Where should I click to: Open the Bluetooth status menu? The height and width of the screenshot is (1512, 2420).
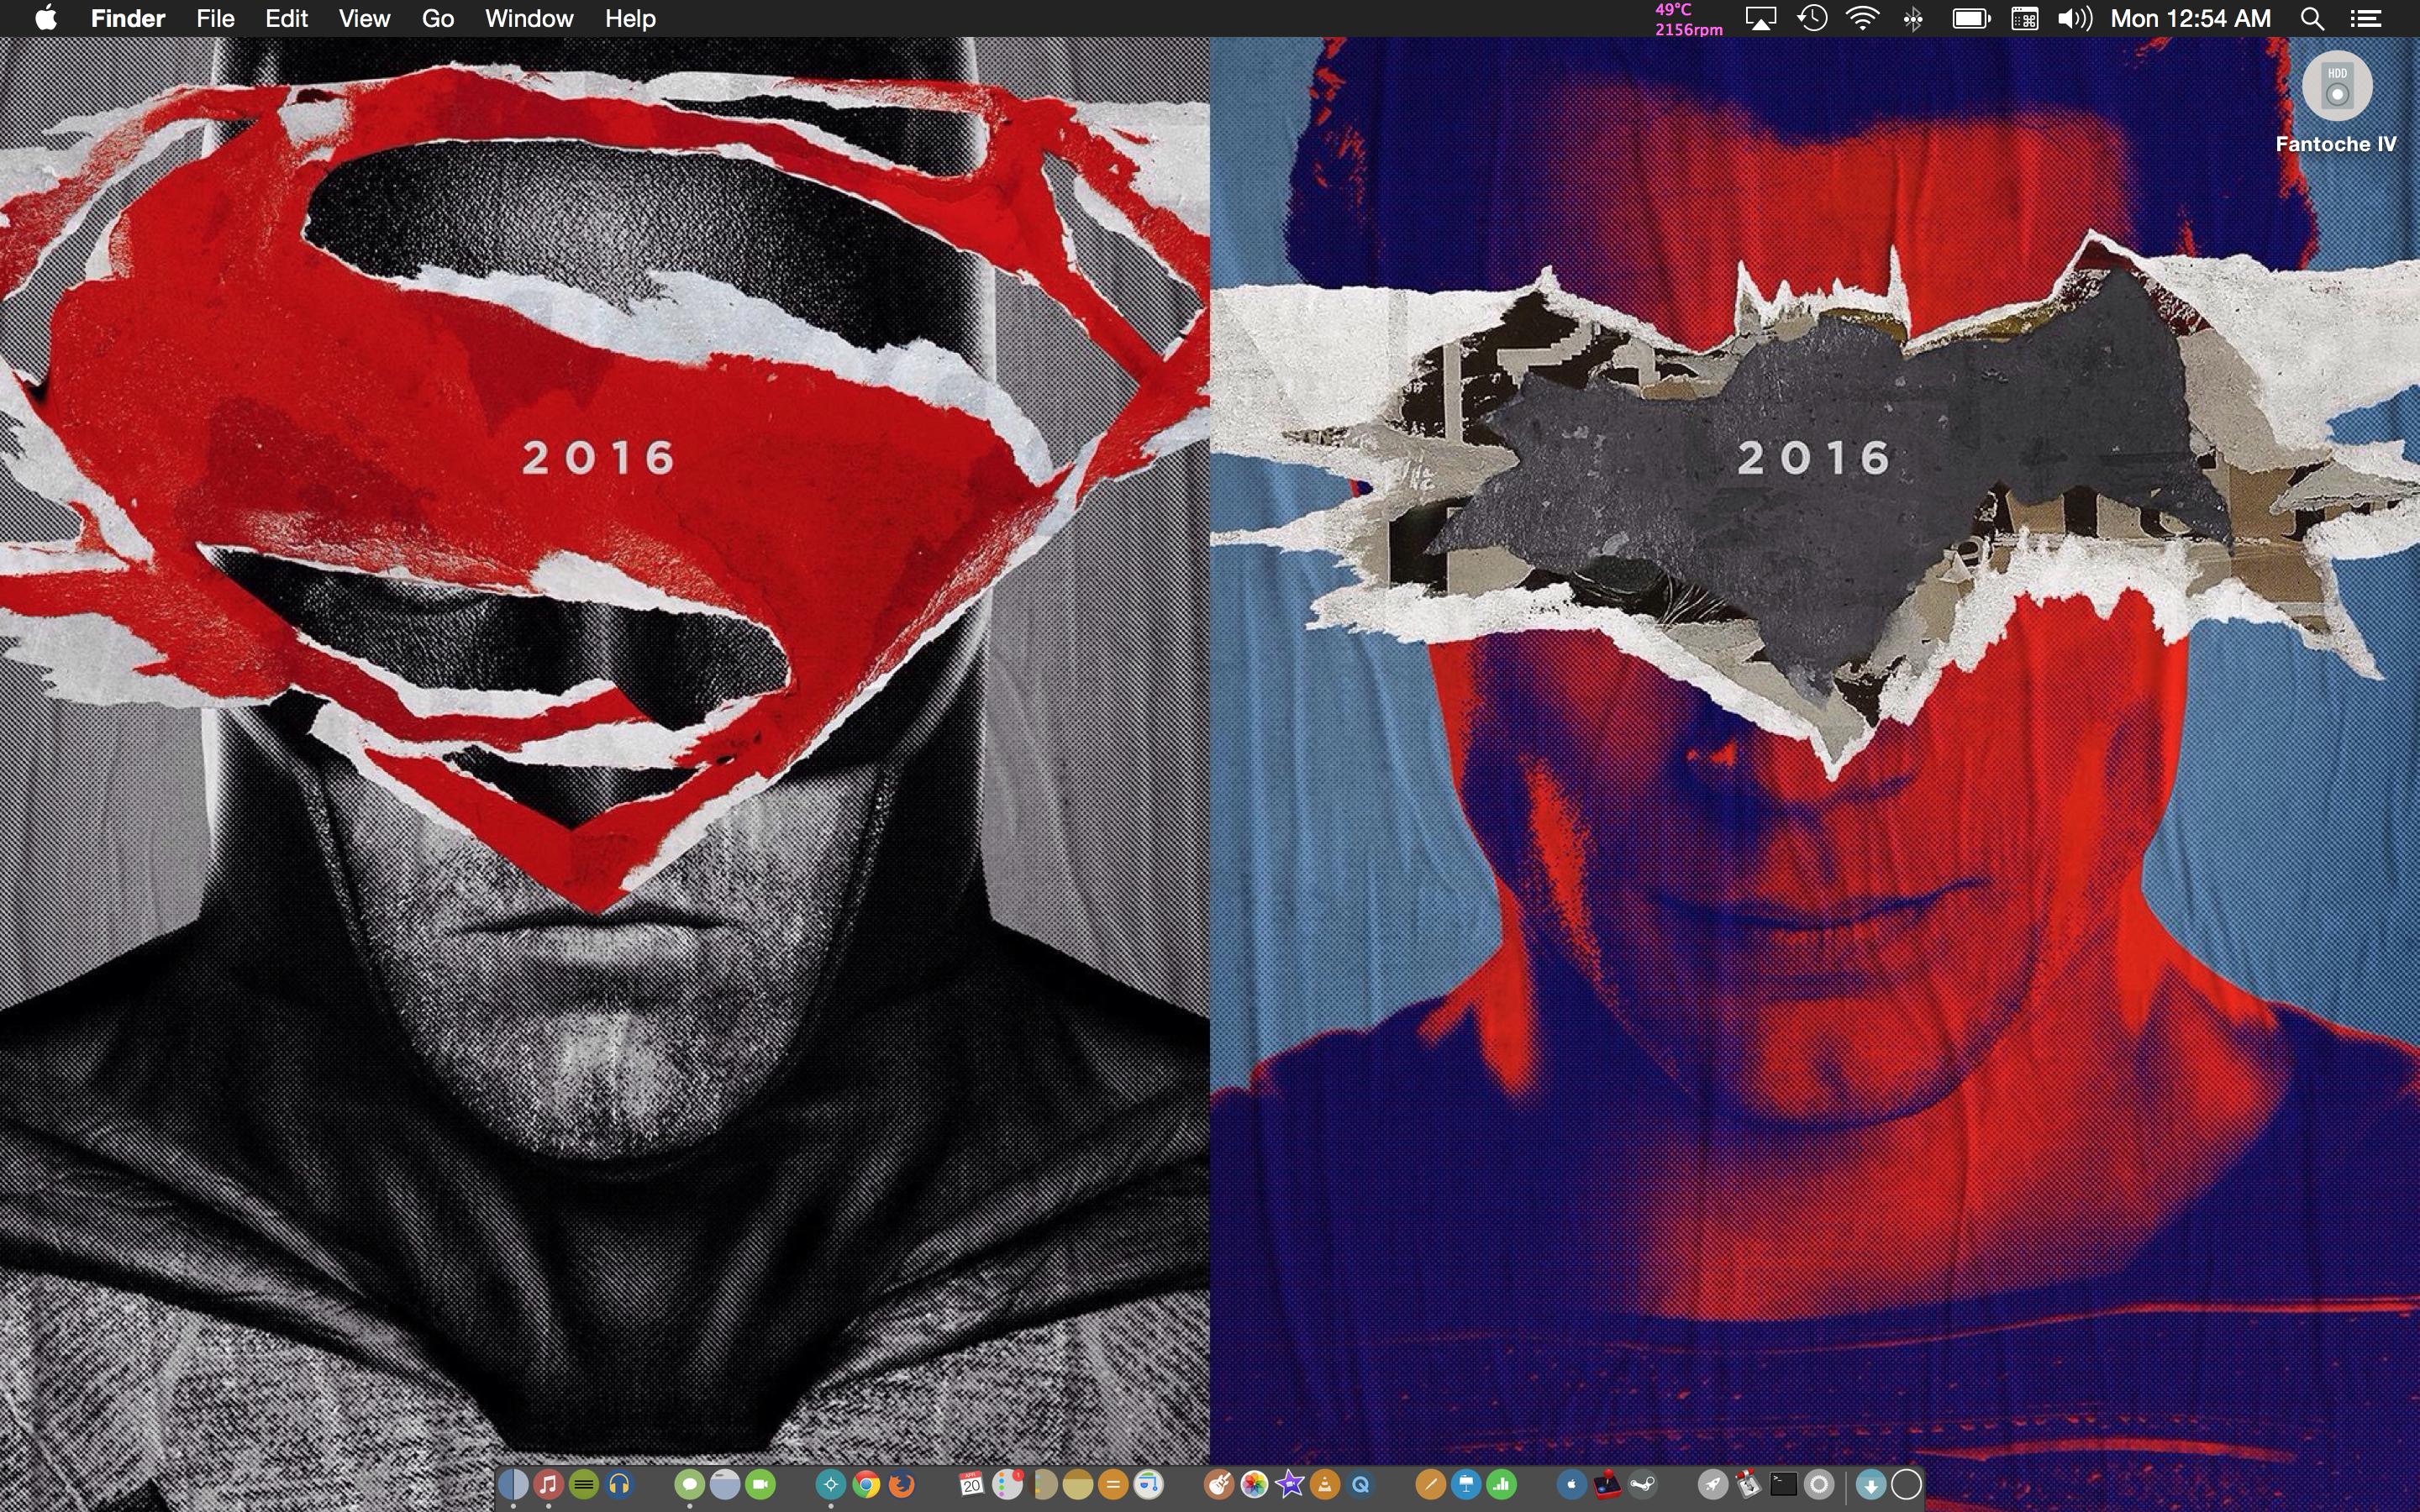(1912, 19)
